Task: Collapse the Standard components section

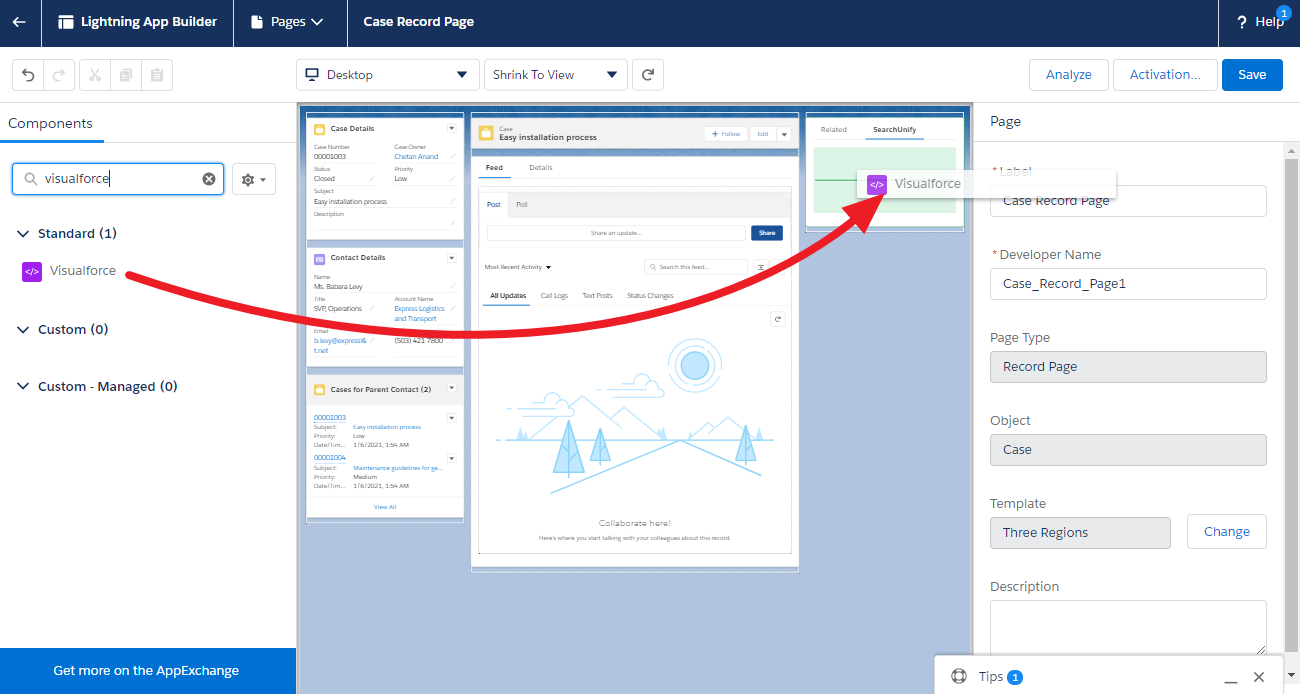Action: (23, 234)
